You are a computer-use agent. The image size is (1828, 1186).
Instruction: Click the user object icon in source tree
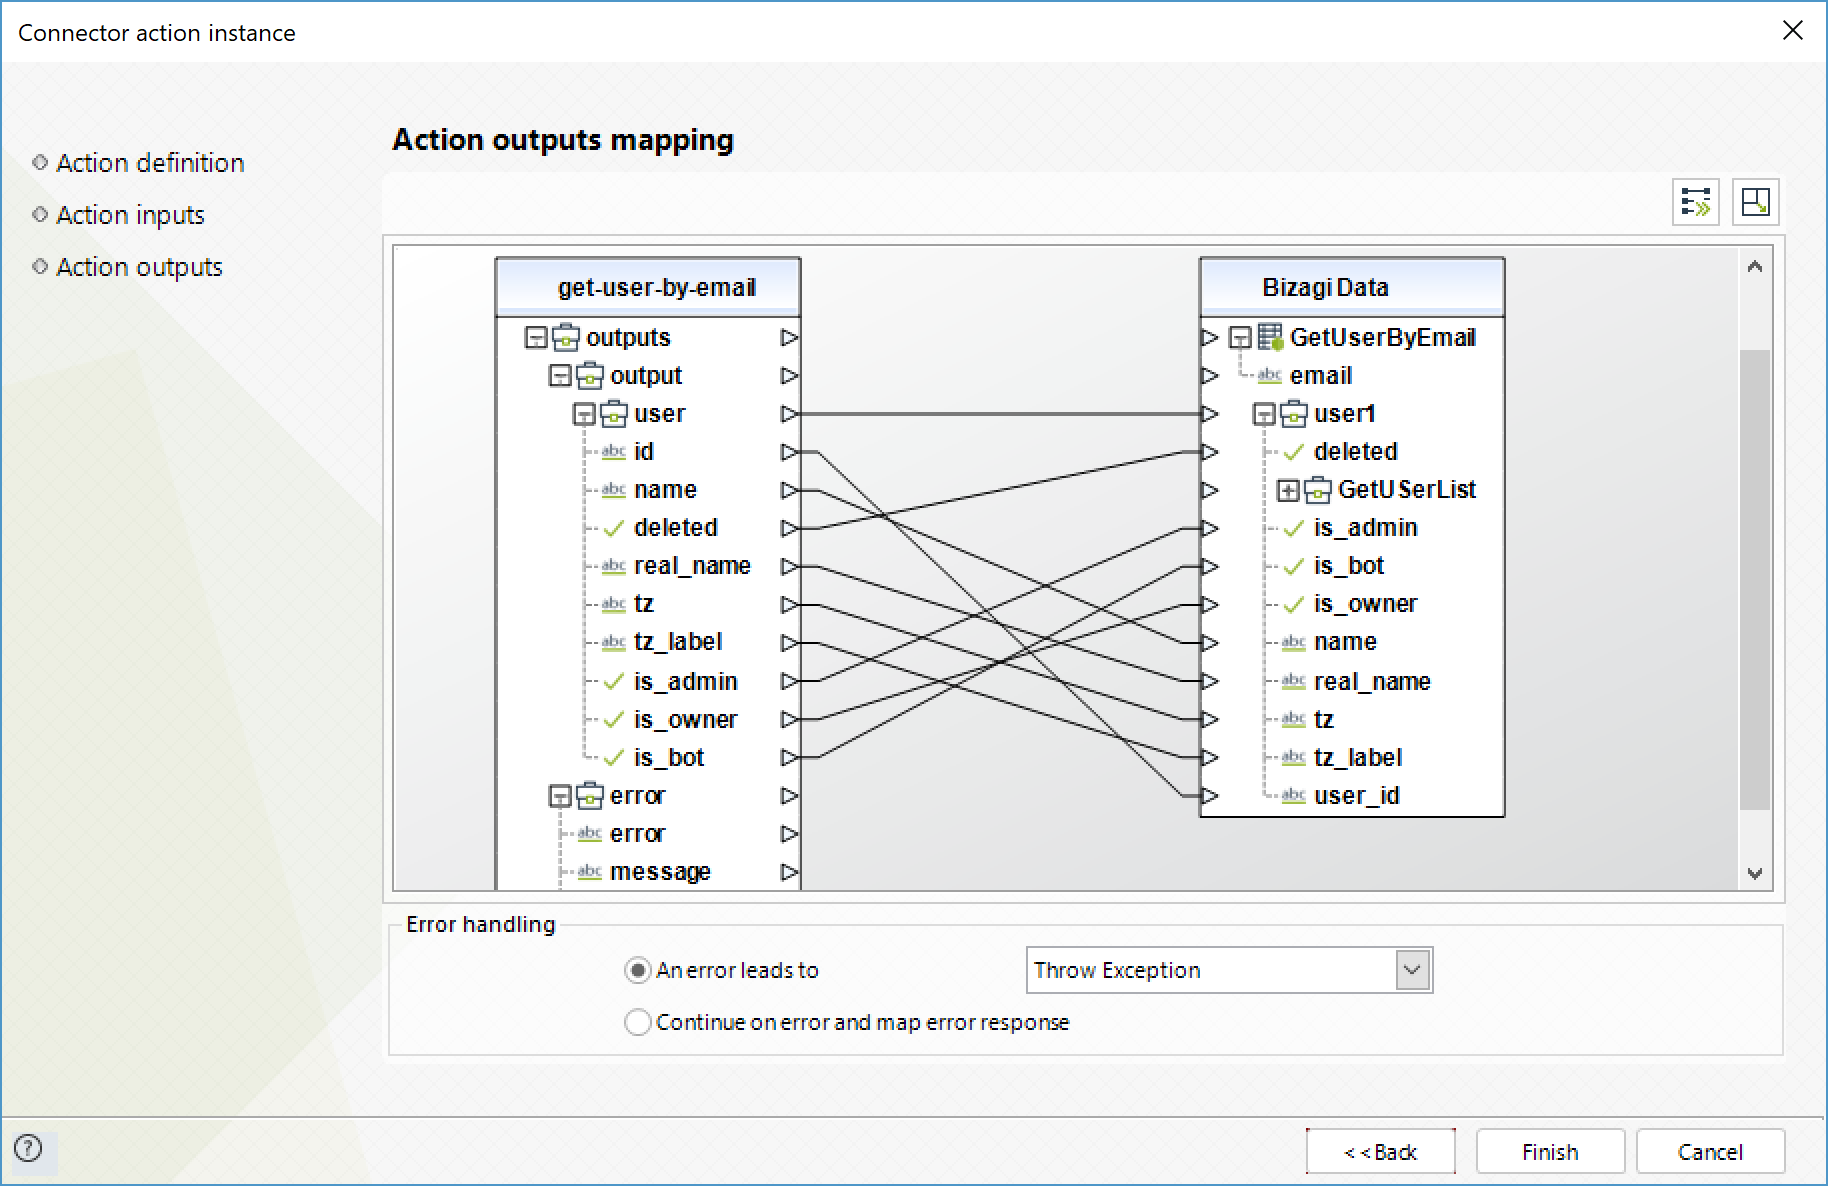click(x=614, y=413)
